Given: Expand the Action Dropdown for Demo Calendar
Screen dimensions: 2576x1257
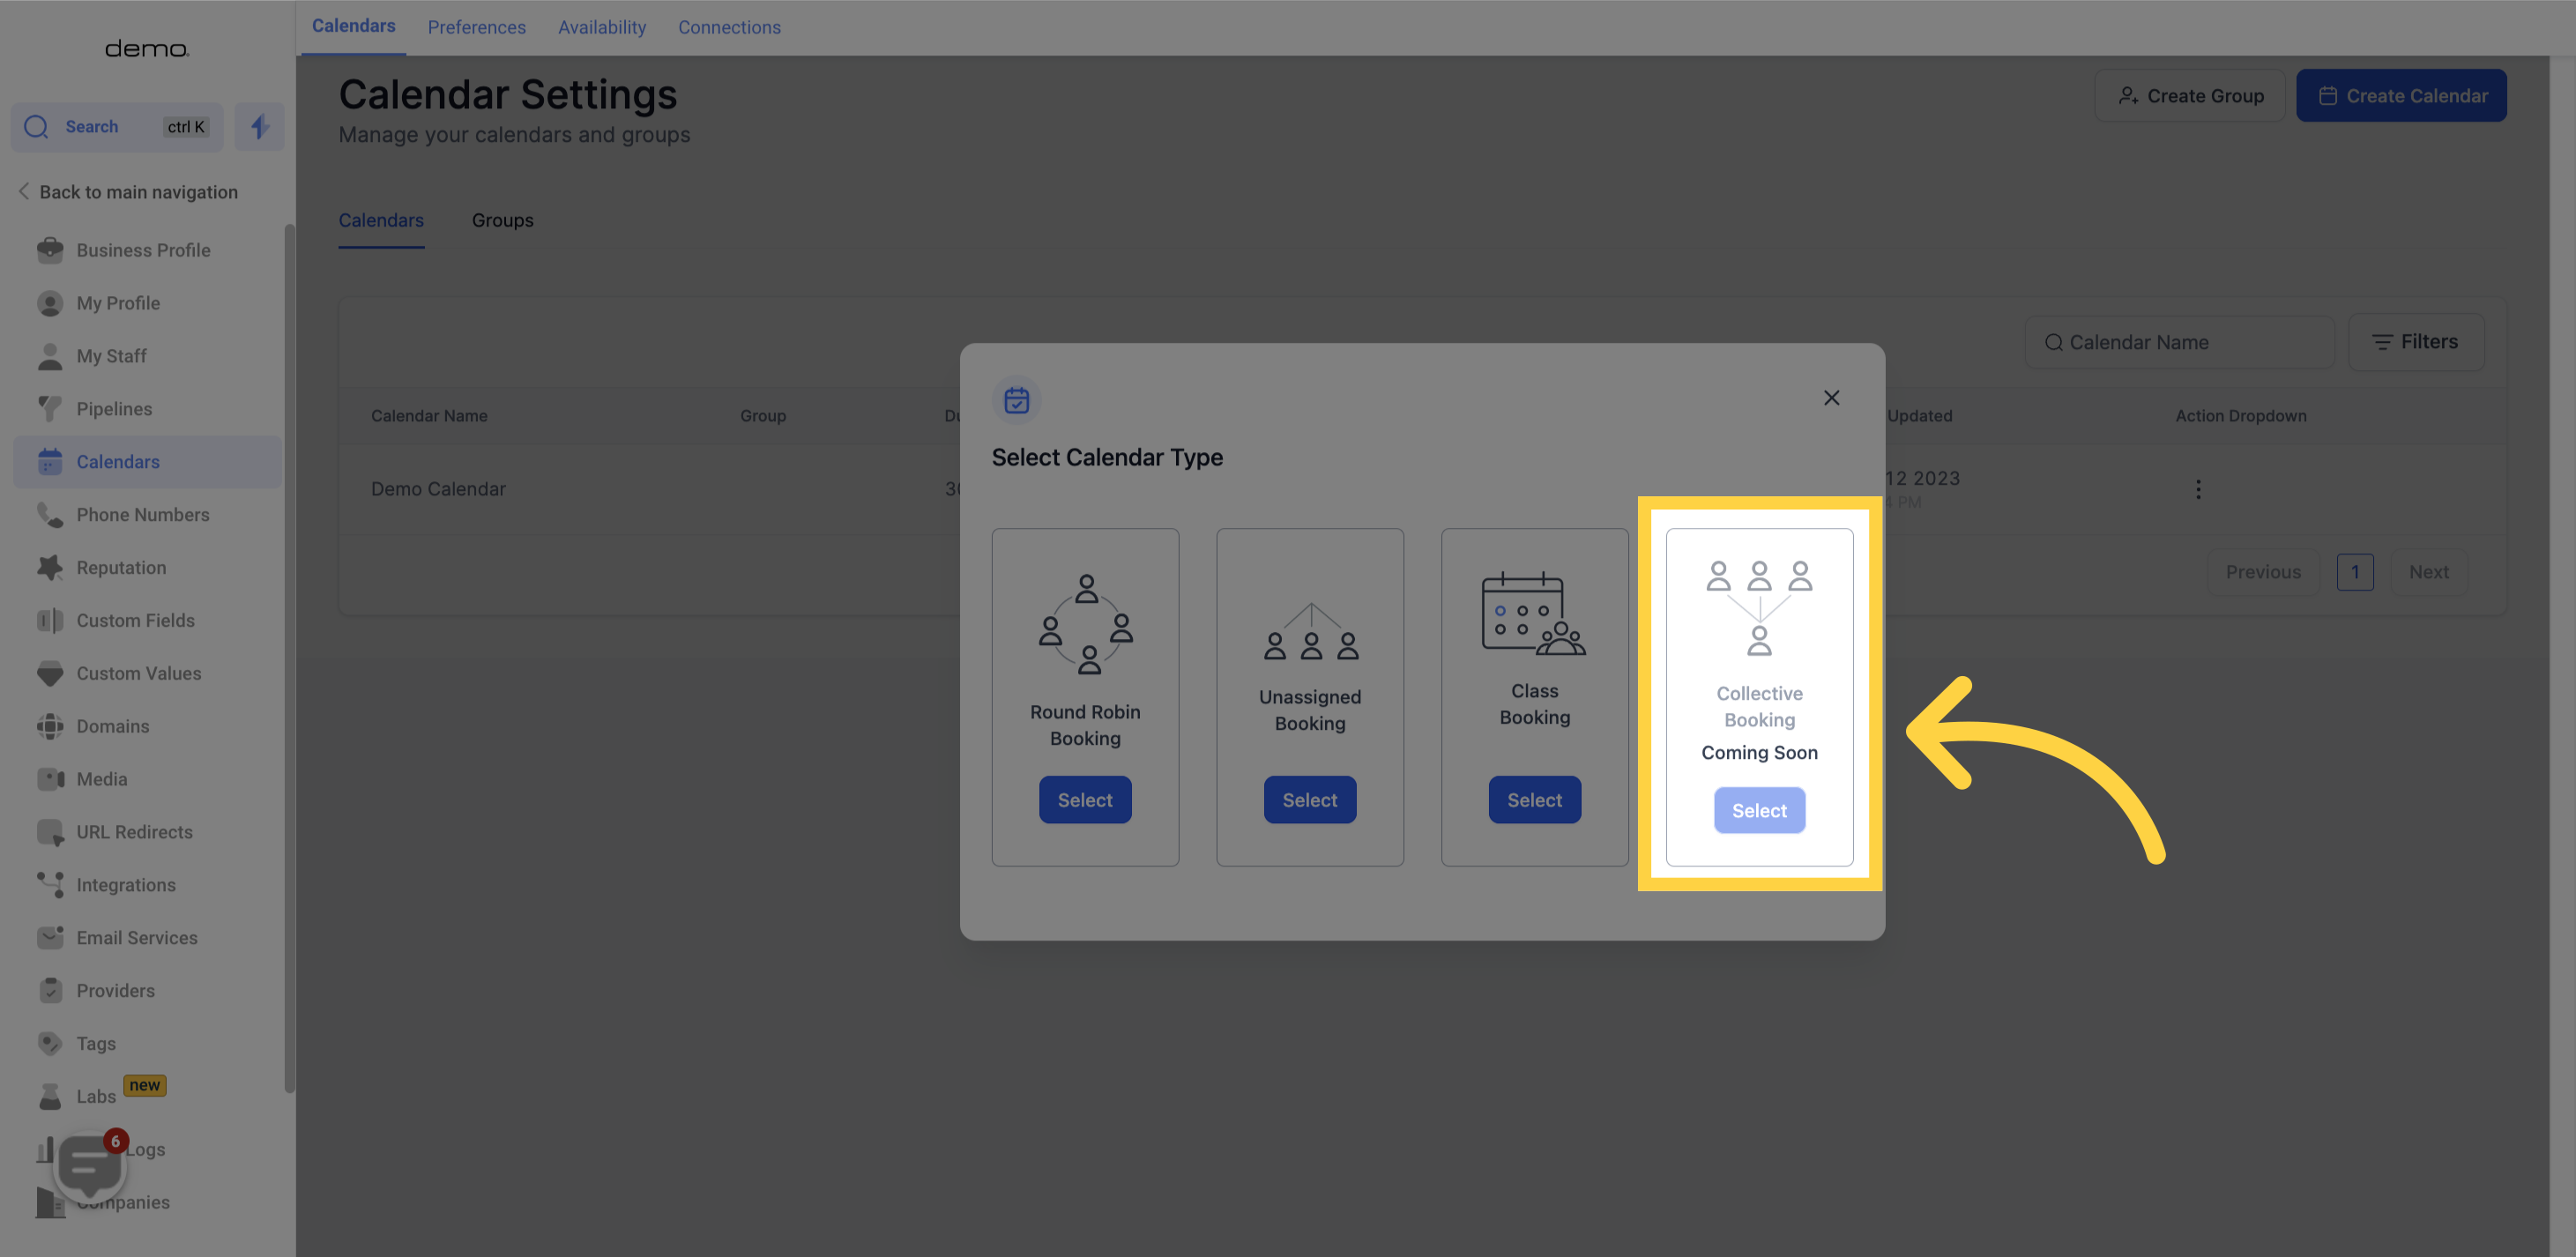Looking at the screenshot, I should coord(2200,488).
